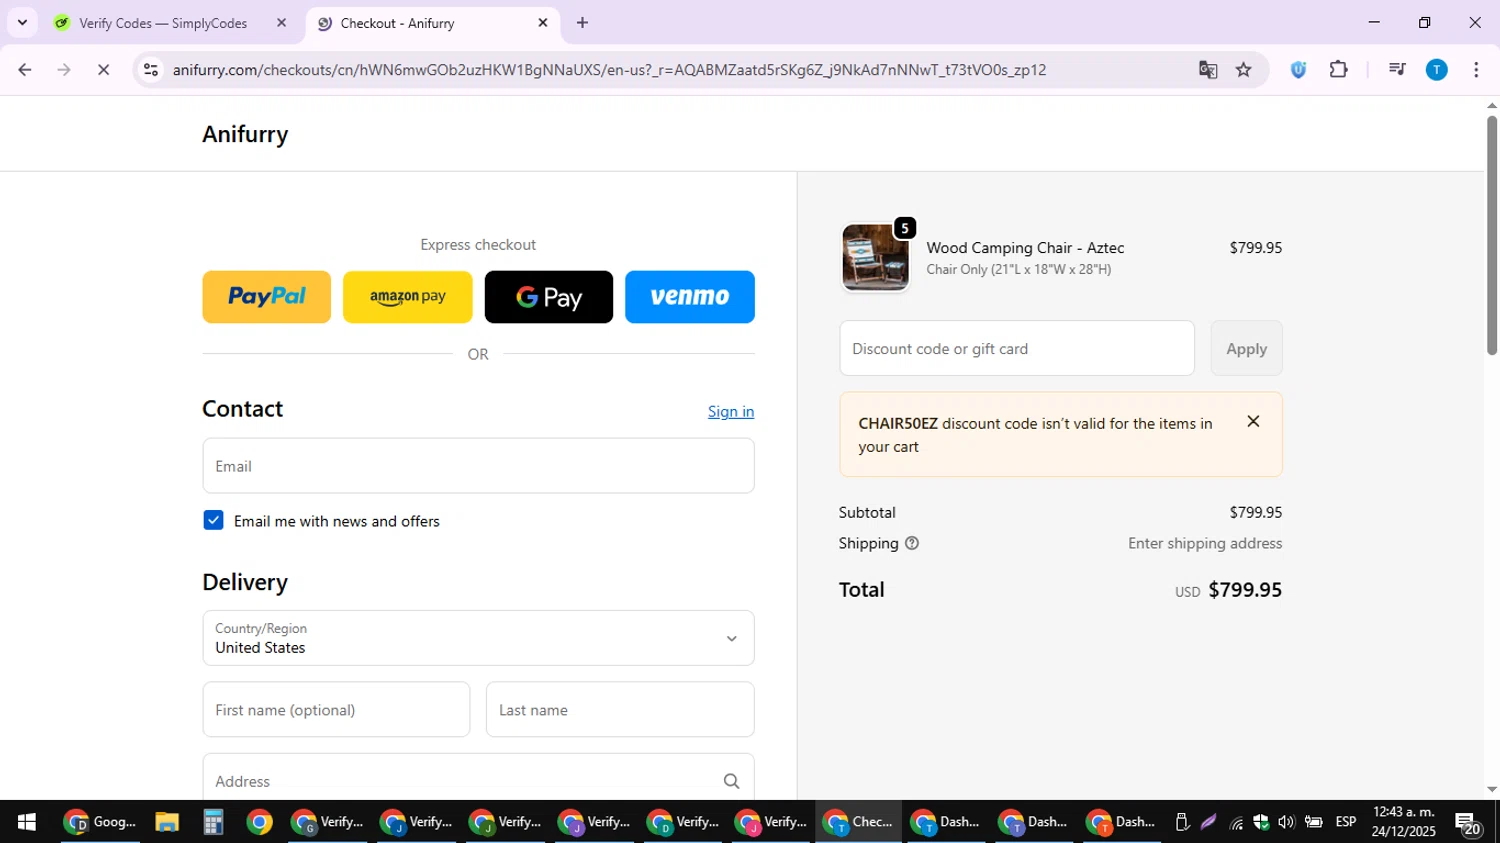
Task: Open the Chrome profile avatar T
Action: (1437, 70)
